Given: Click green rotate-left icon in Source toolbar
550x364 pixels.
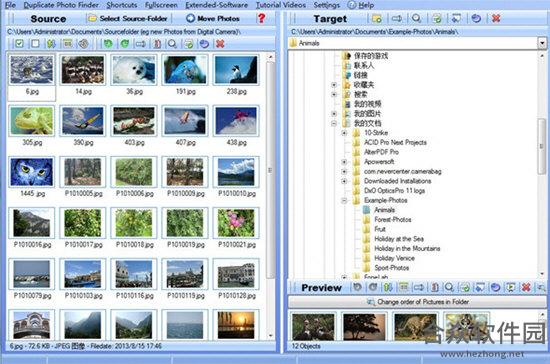Looking at the screenshot, I should click(108, 44).
